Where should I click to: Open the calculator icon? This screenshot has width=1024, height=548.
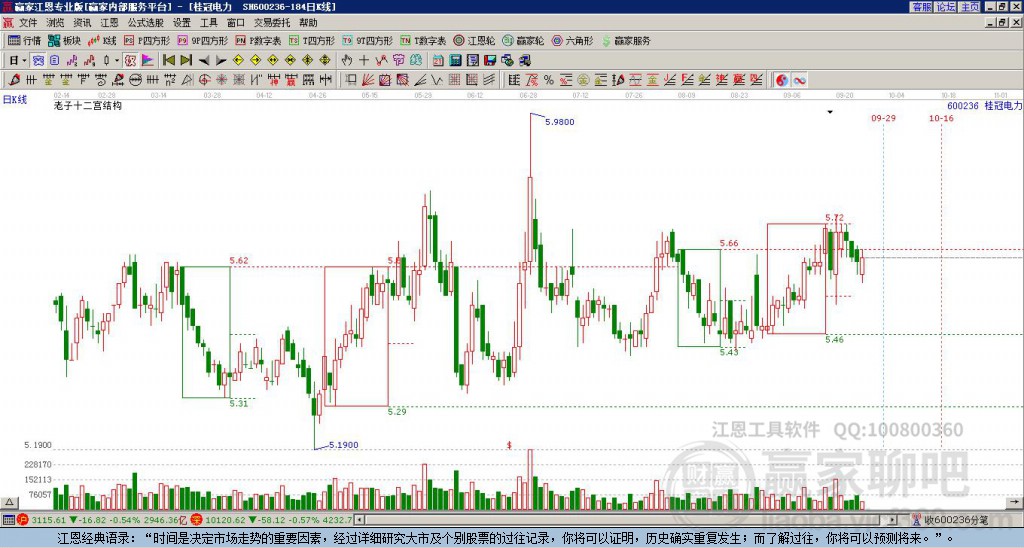click(x=456, y=60)
